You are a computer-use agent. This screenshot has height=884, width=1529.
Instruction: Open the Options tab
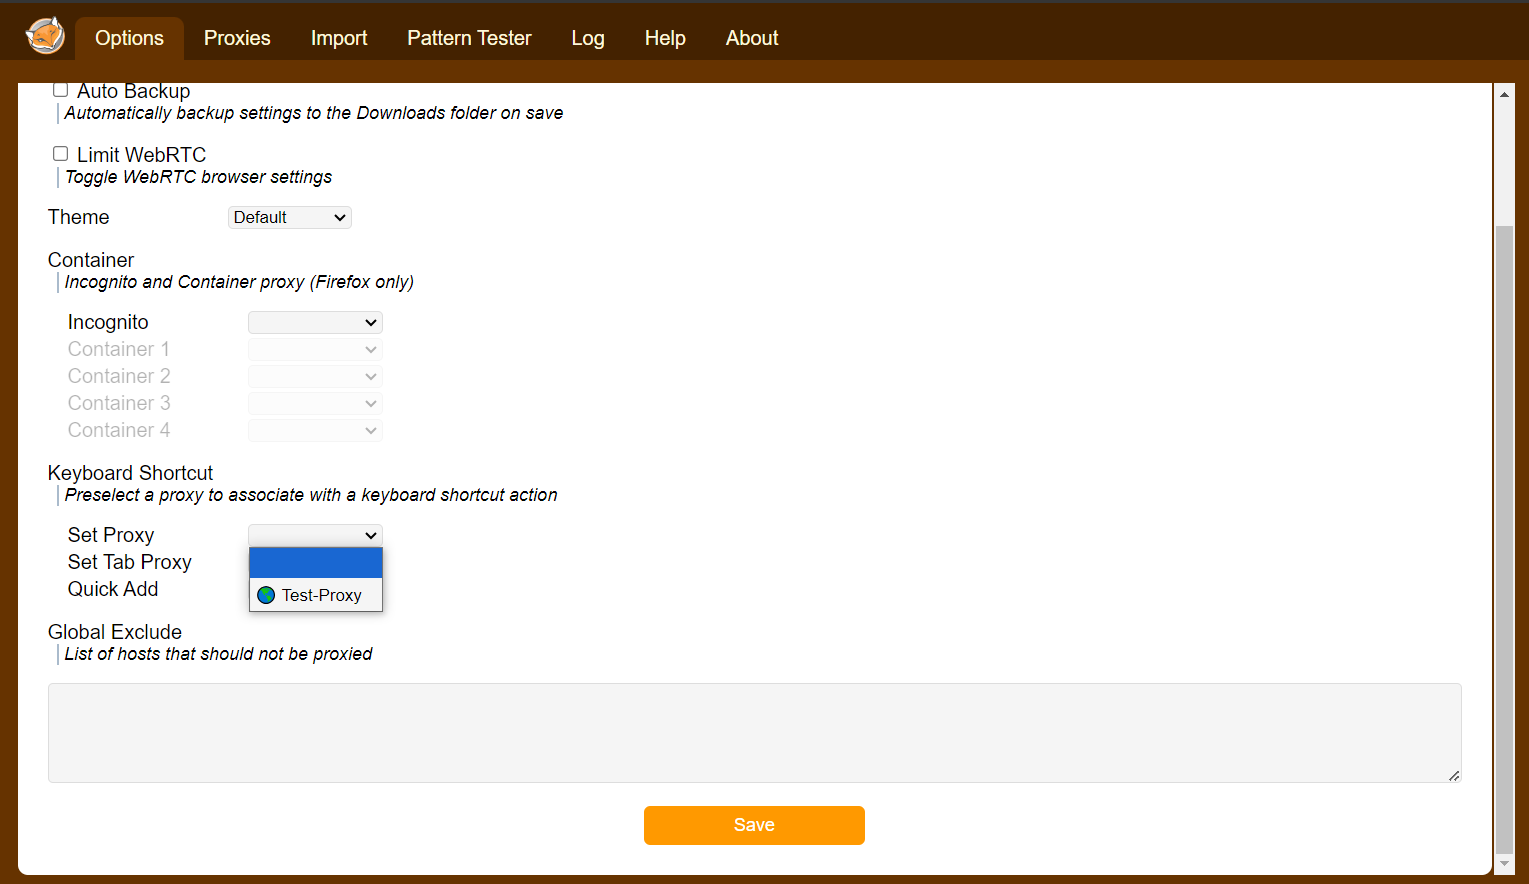pos(129,38)
